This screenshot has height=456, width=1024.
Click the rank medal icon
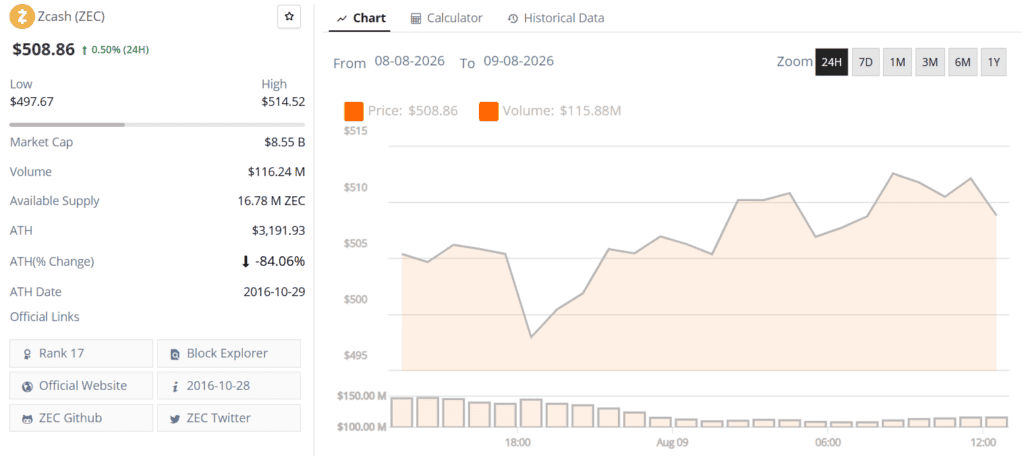27,354
